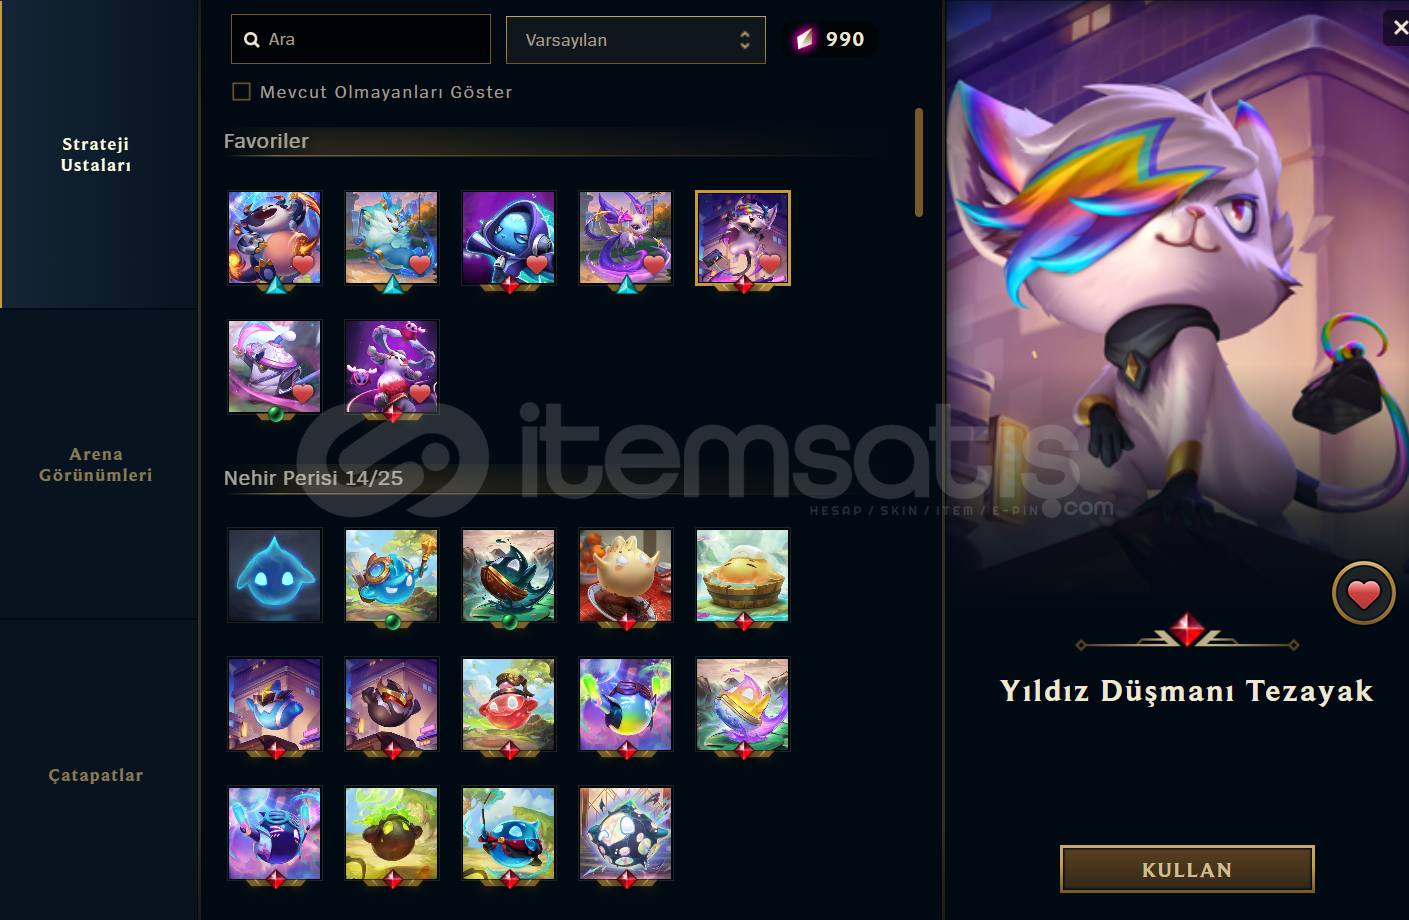Viewport: 1409px width, 920px height.
Task: Focus the Ara search field
Action: tap(361, 39)
